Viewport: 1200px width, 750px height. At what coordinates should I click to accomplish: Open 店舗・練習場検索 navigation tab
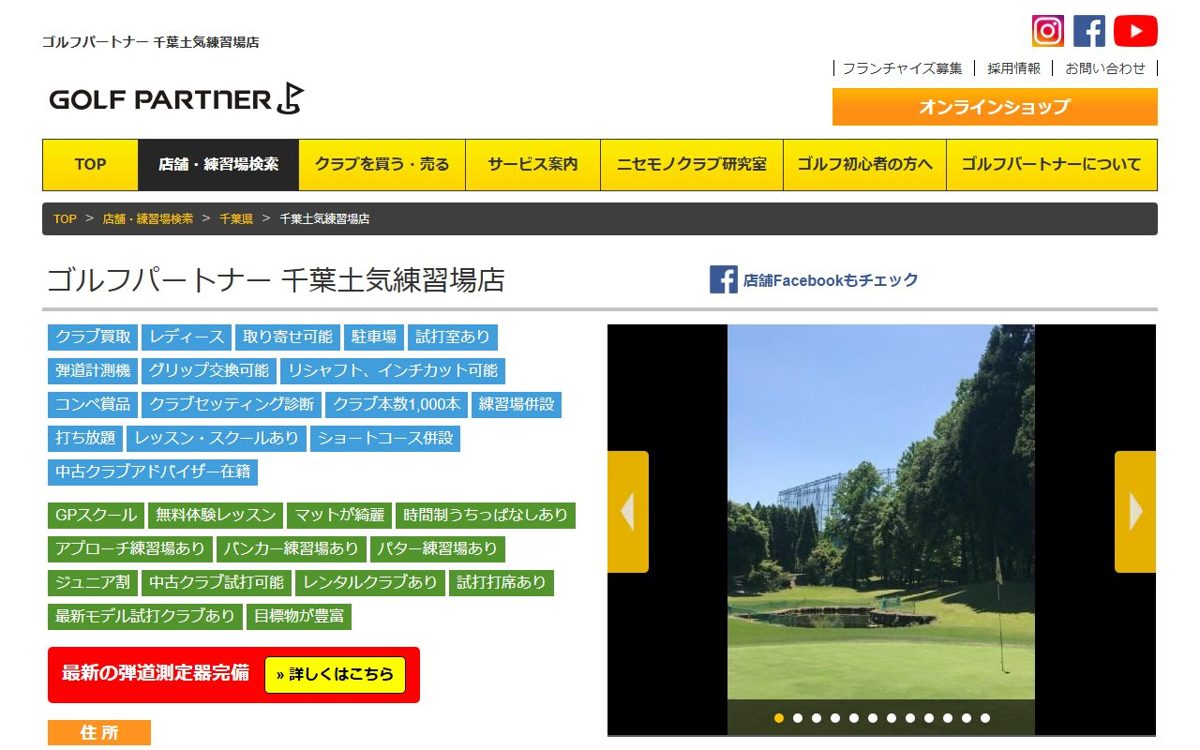tap(219, 165)
